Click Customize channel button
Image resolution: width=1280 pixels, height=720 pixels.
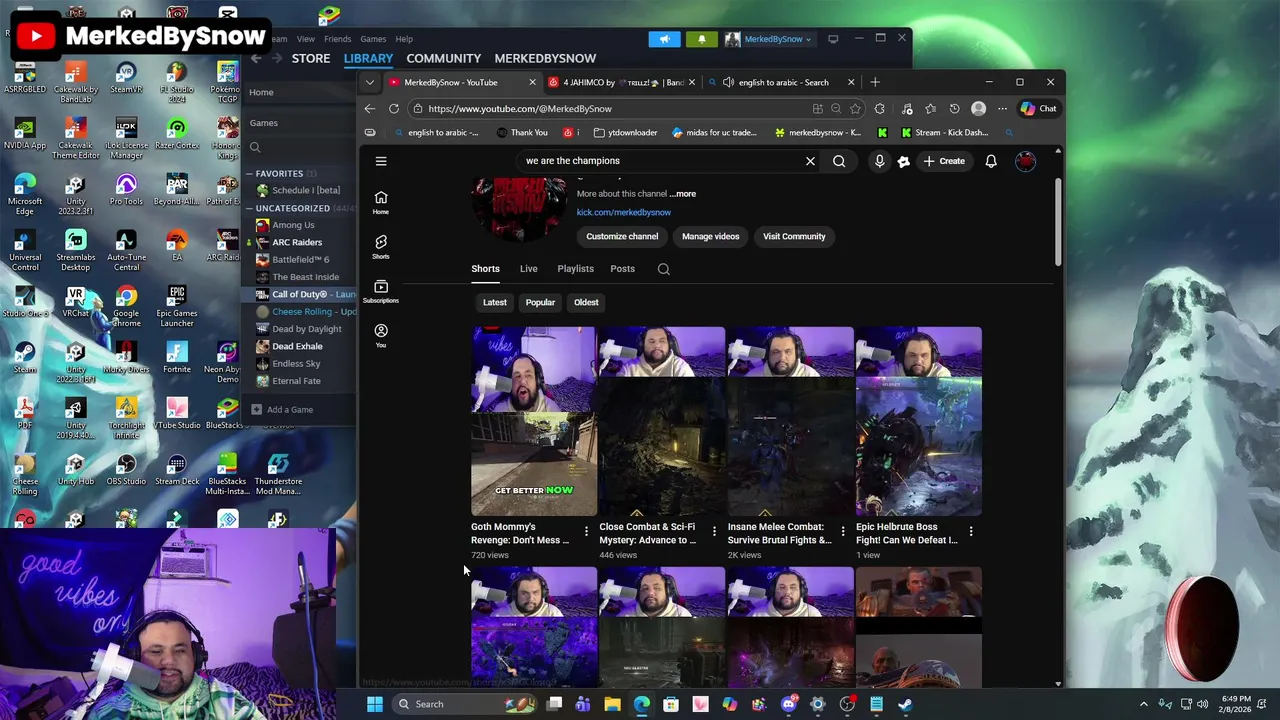(622, 237)
